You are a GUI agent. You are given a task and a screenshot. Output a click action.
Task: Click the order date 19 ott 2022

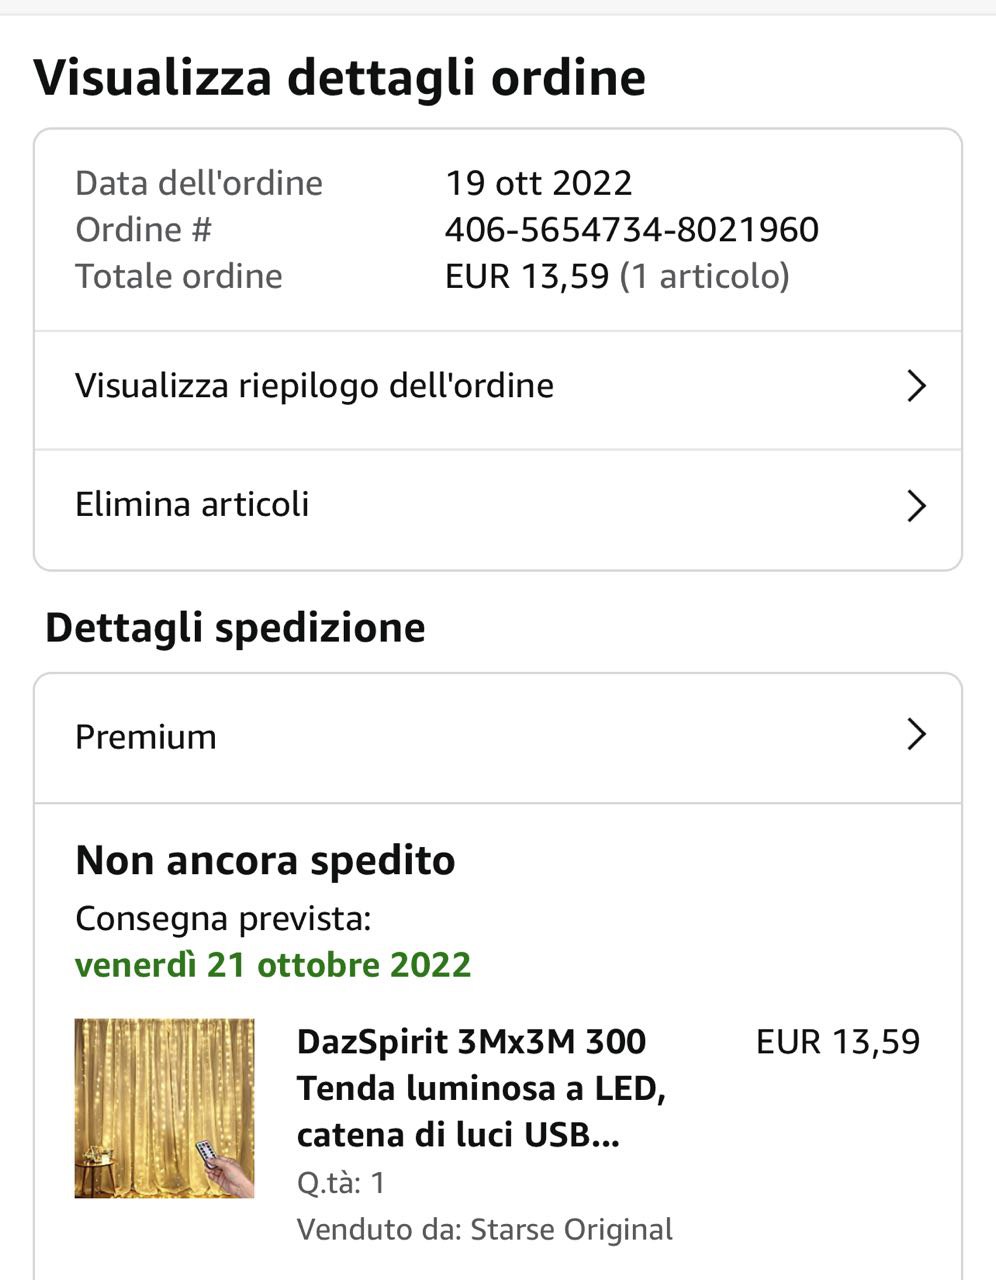(539, 183)
